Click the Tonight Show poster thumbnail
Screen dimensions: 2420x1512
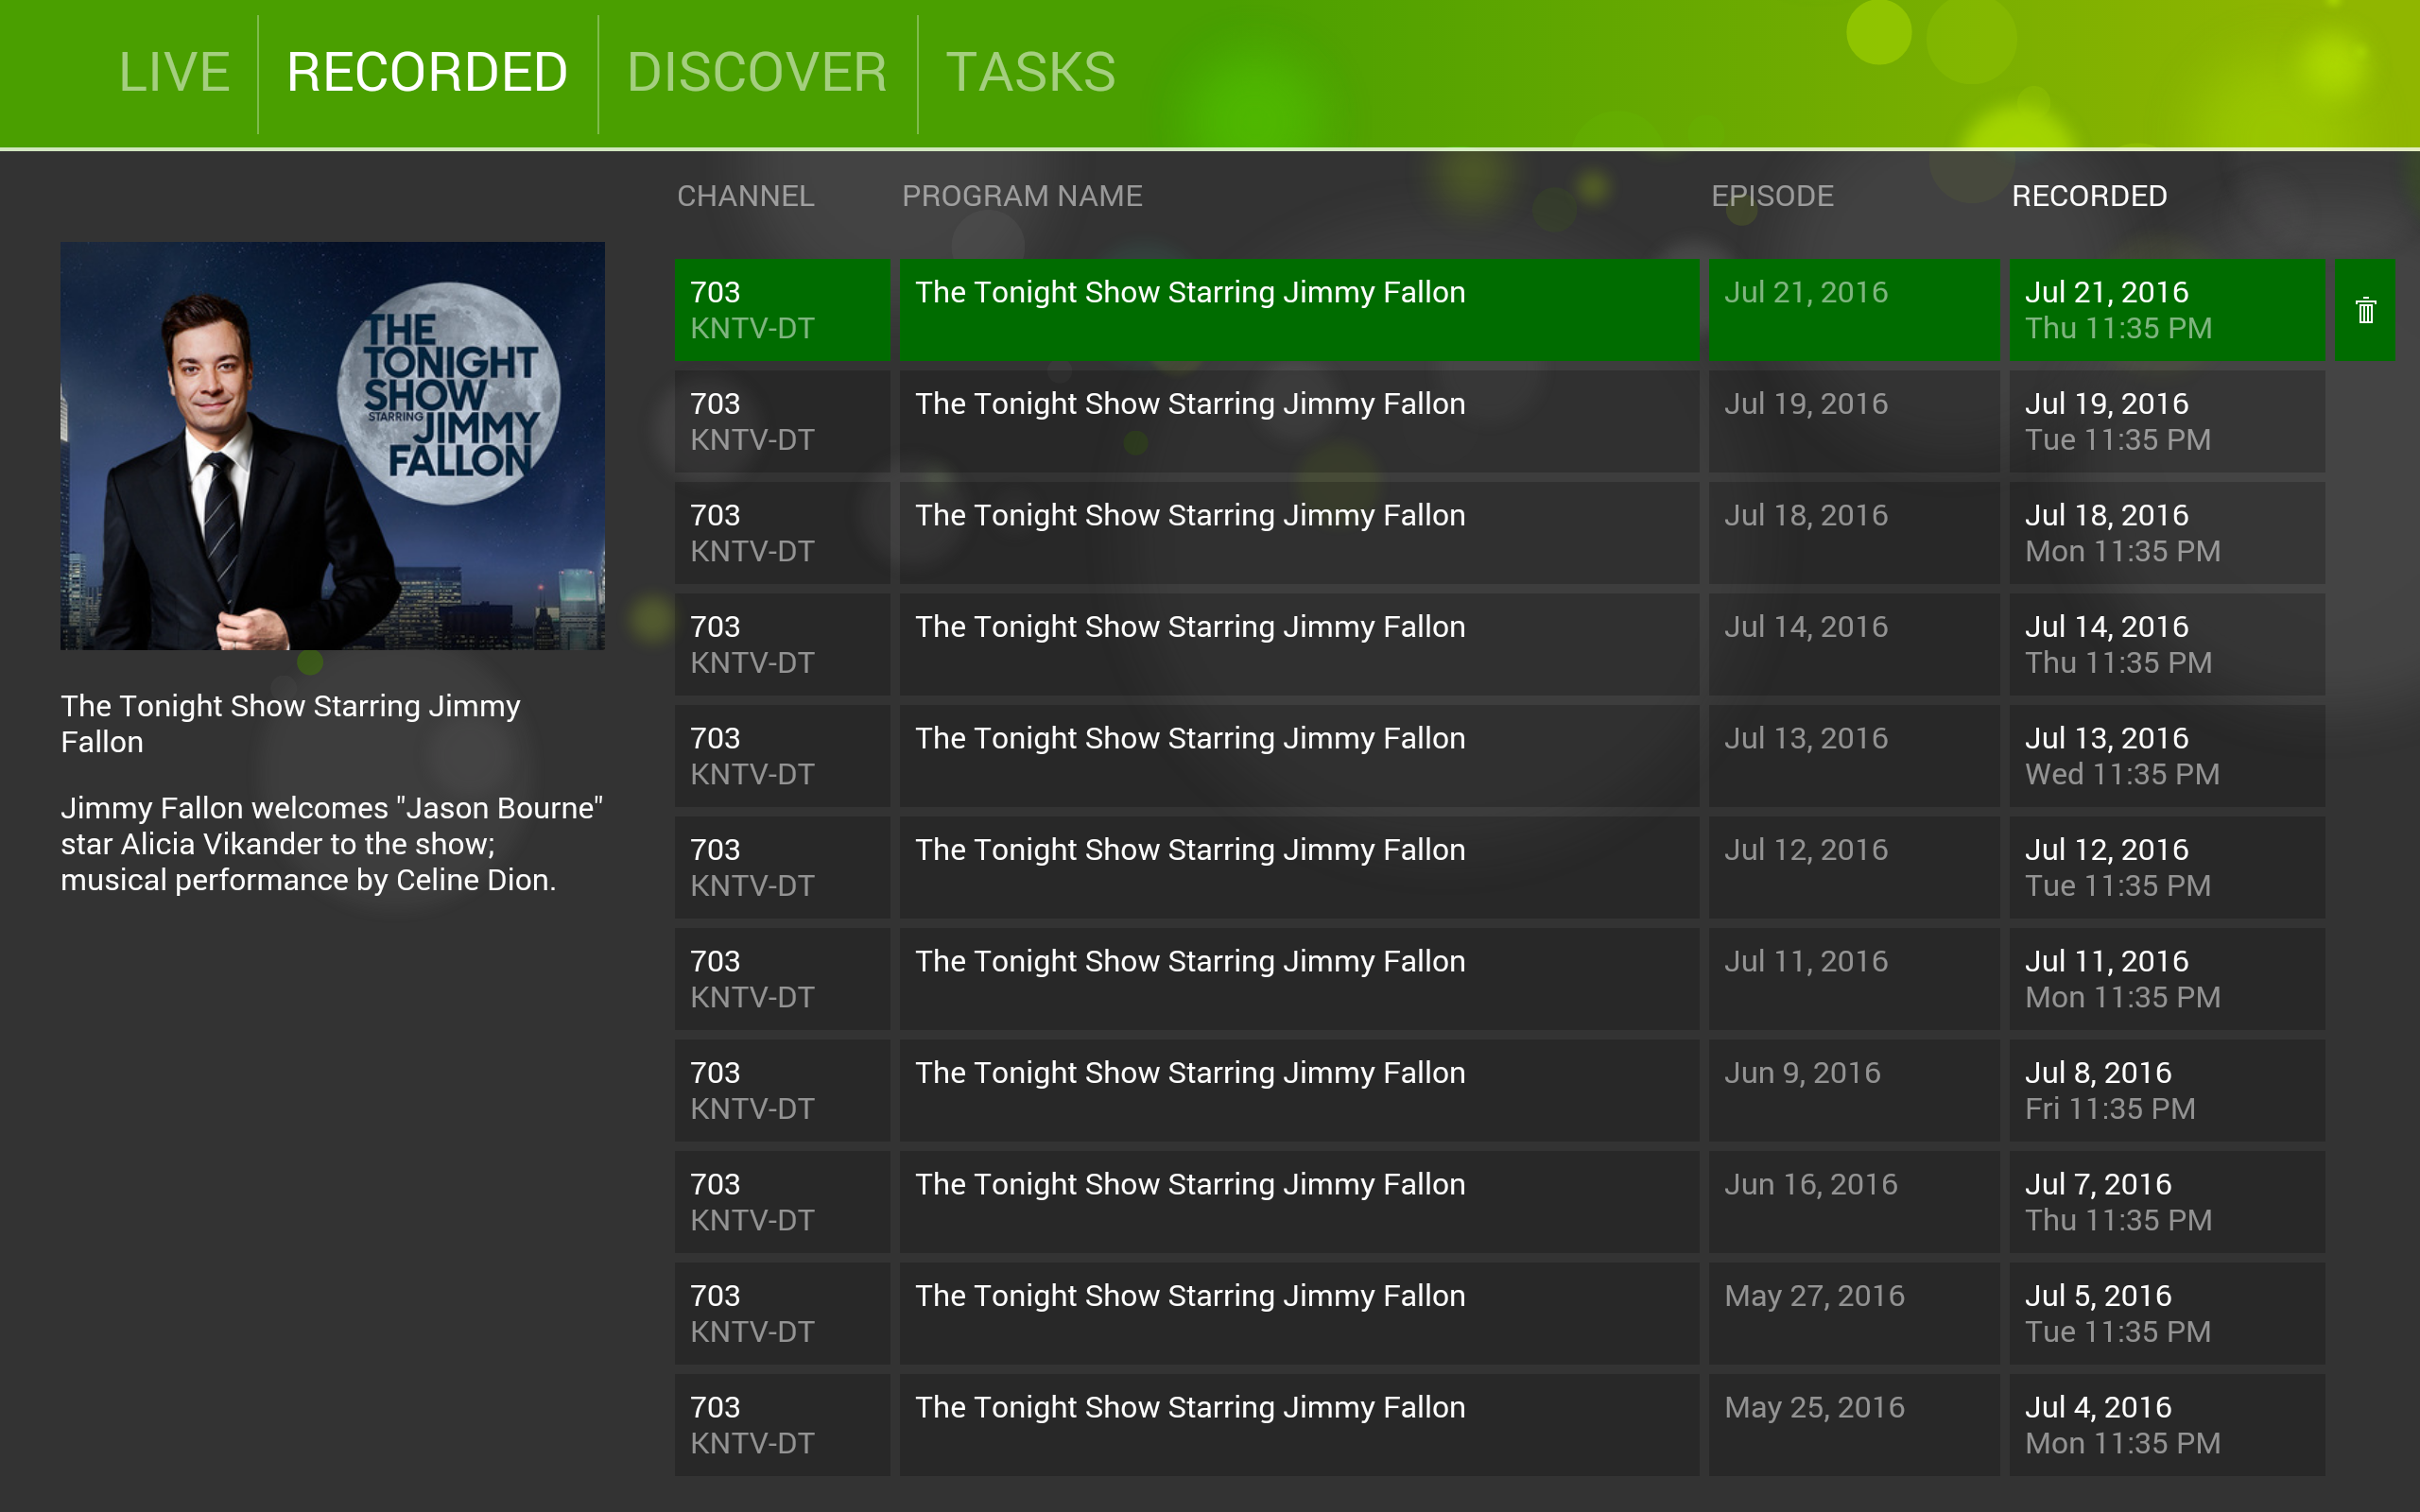click(x=332, y=445)
